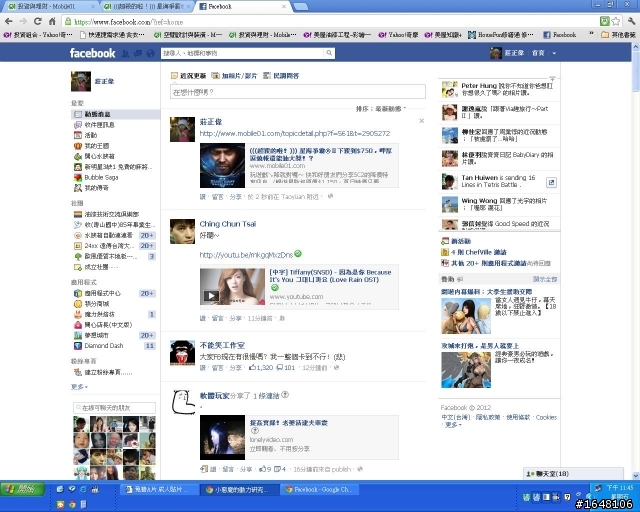
Task: Click the Tetris Battle launch icon beside Tan Huiwen
Action: point(551,183)
